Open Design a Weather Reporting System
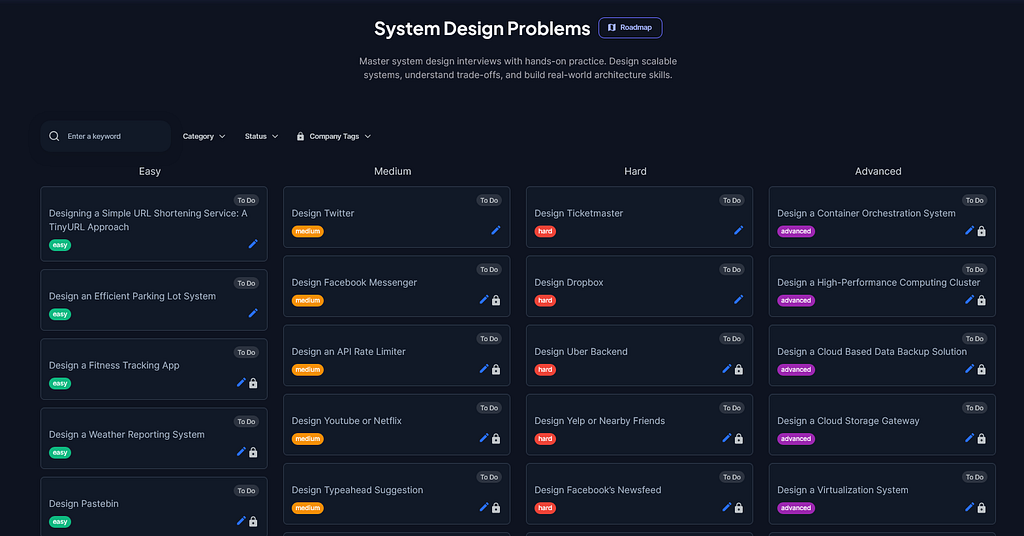 [126, 435]
